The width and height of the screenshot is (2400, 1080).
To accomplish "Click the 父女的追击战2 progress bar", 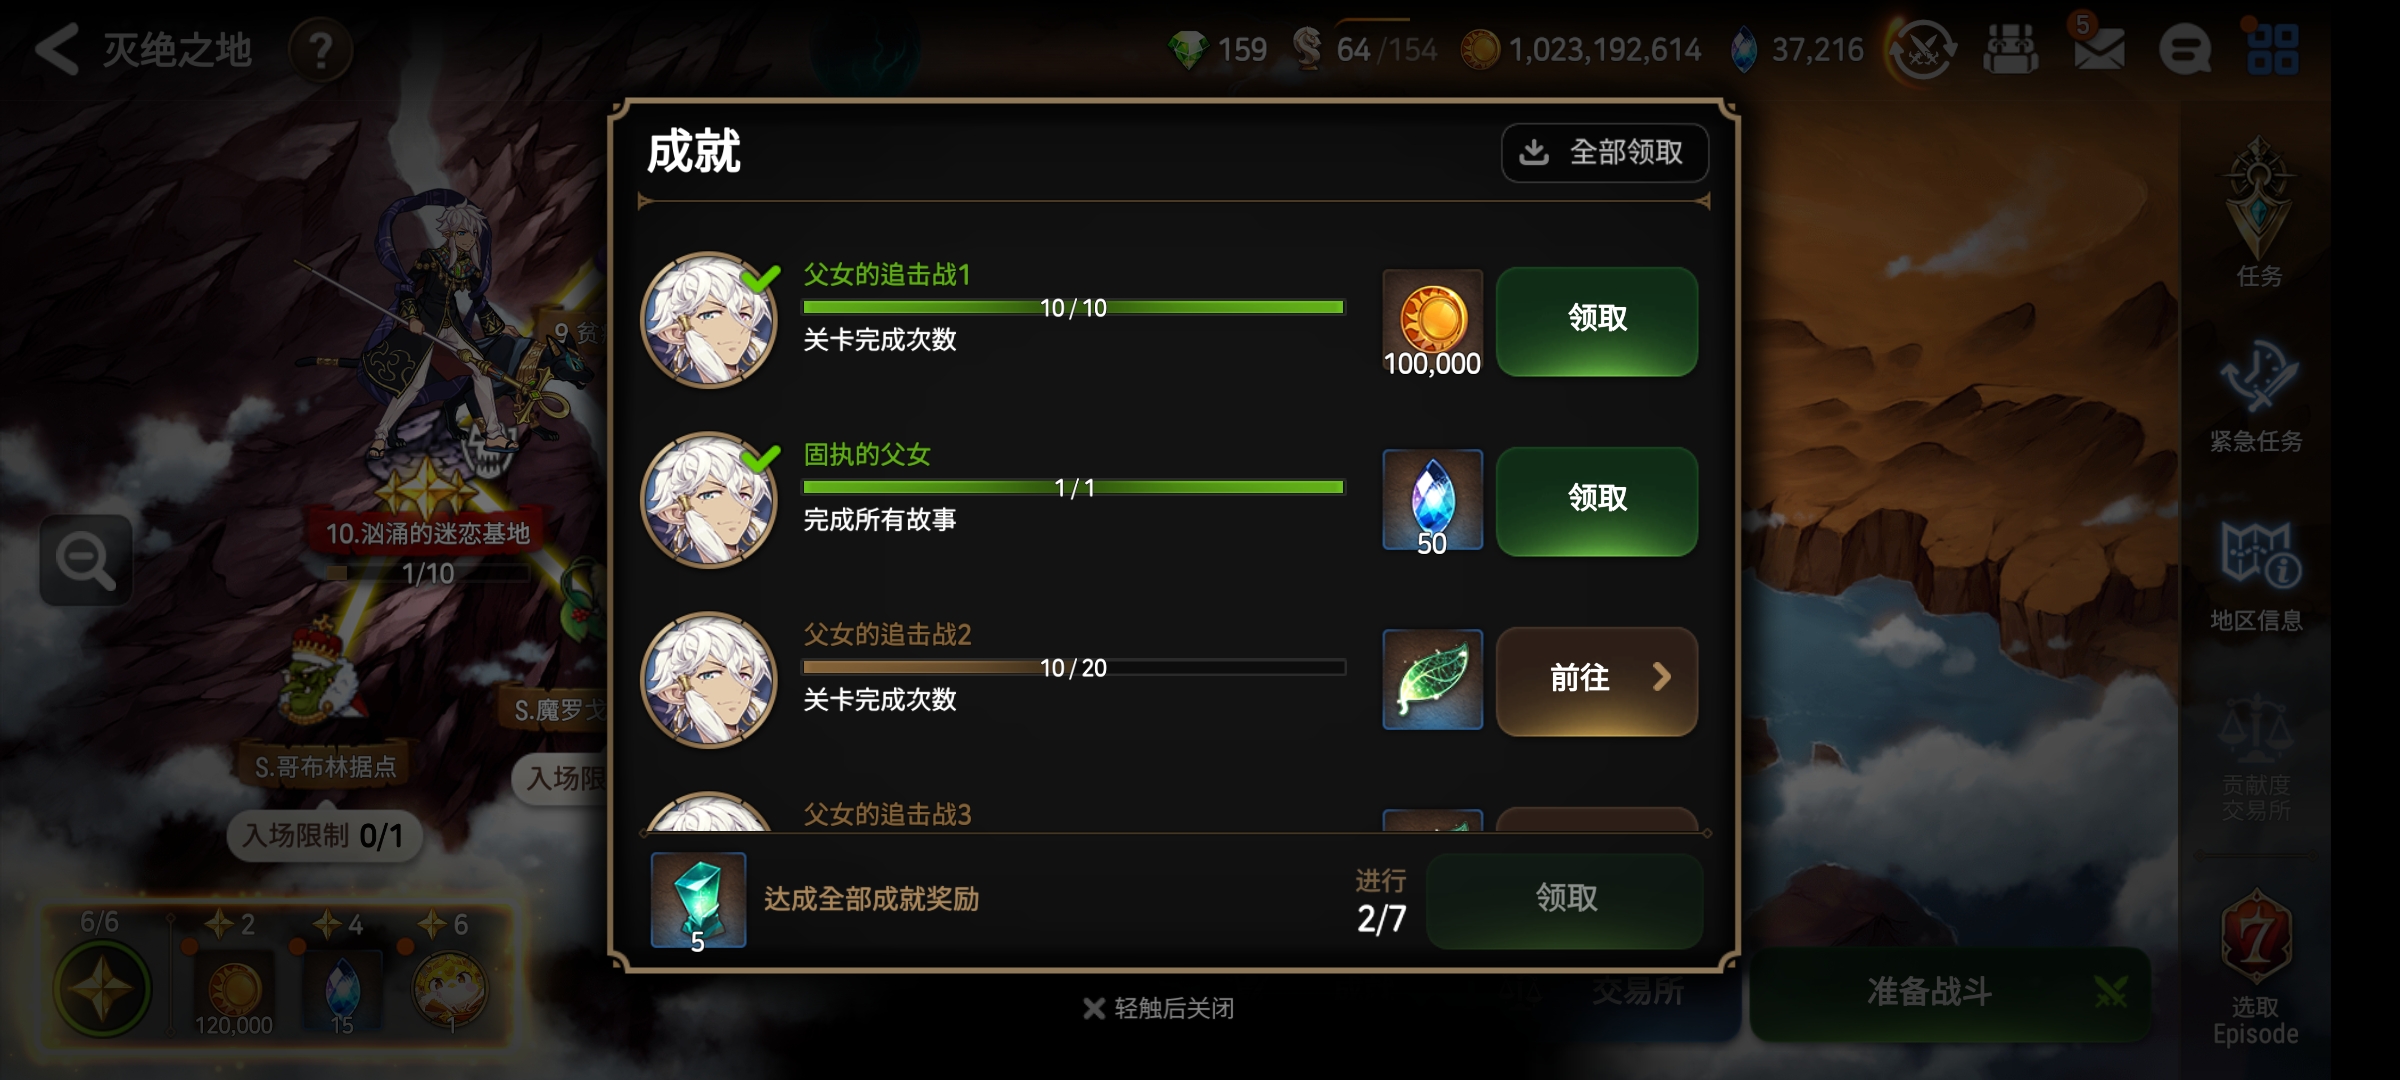I will click(x=1074, y=667).
